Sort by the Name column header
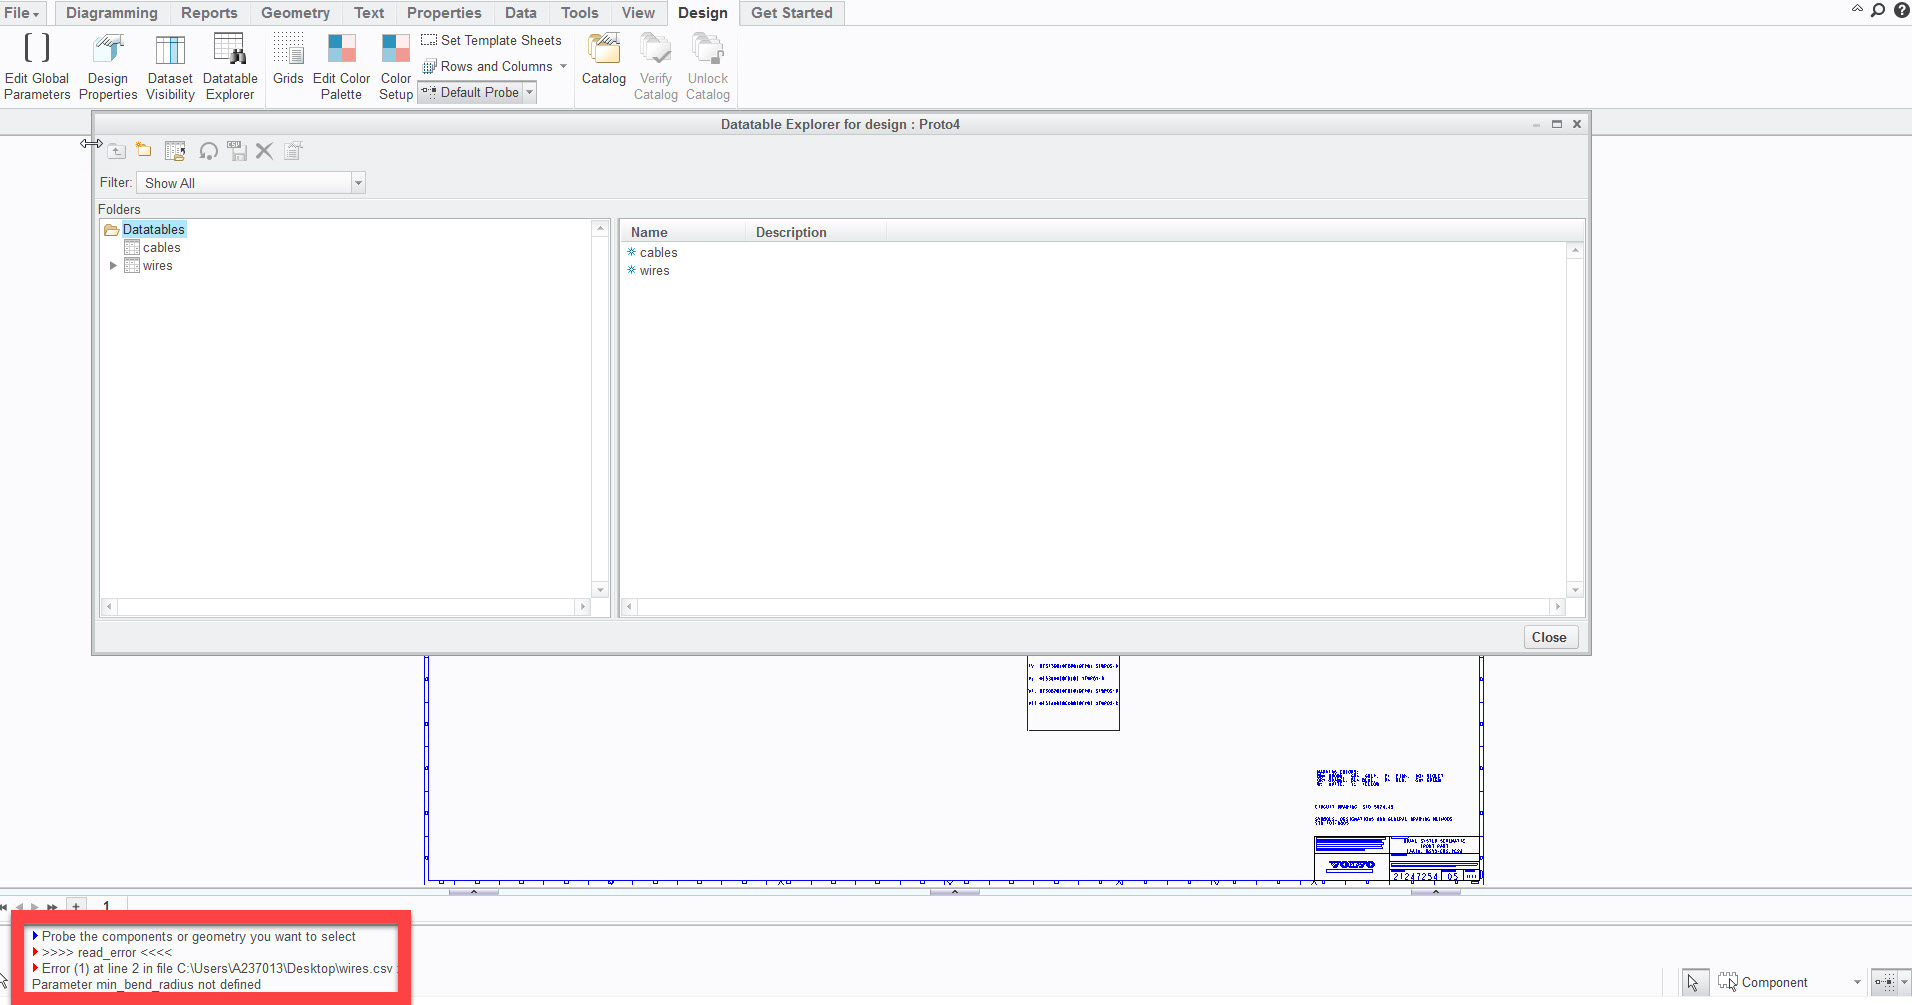The height and width of the screenshot is (1005, 1912). [684, 232]
